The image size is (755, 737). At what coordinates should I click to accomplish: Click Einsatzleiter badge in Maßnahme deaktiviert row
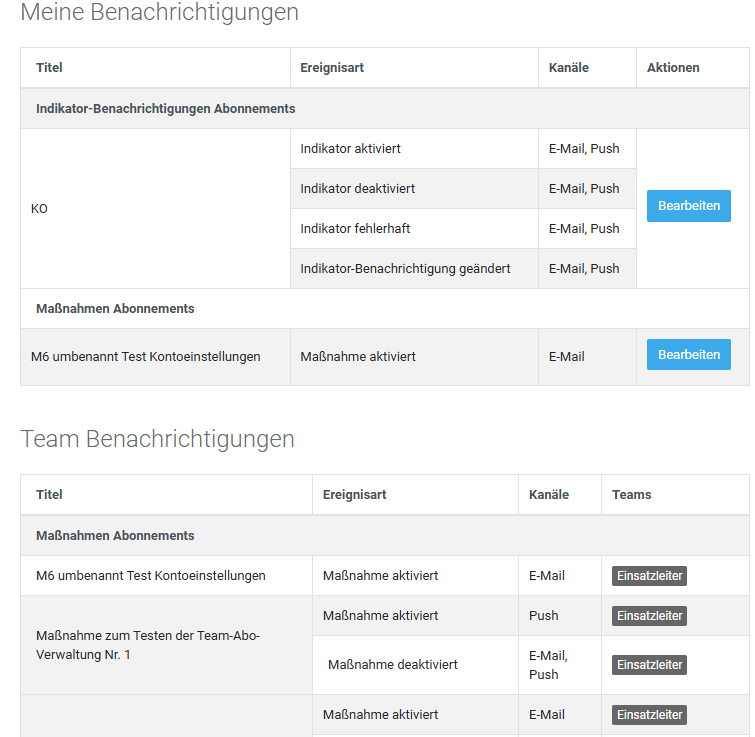point(649,665)
